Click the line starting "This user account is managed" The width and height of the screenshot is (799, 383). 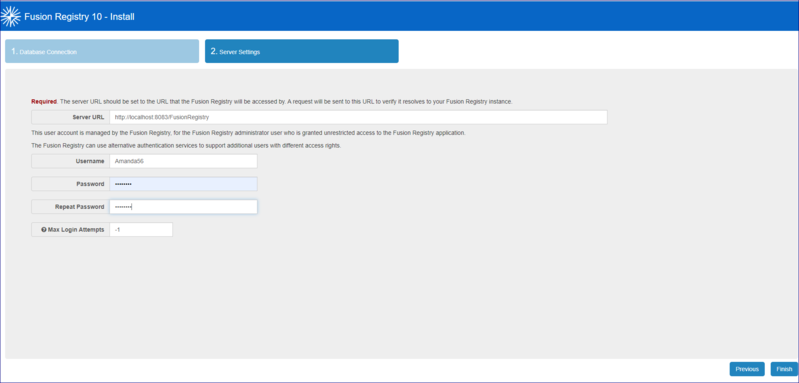tap(248, 133)
